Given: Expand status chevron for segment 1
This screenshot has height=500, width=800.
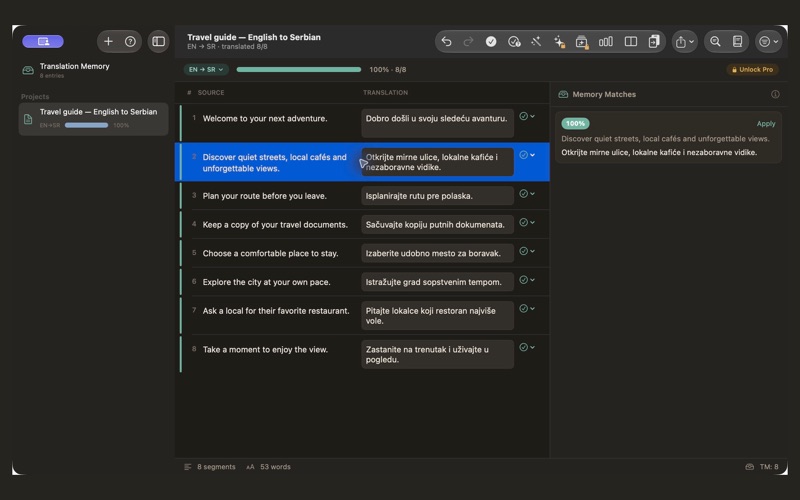Looking at the screenshot, I should pos(533,116).
